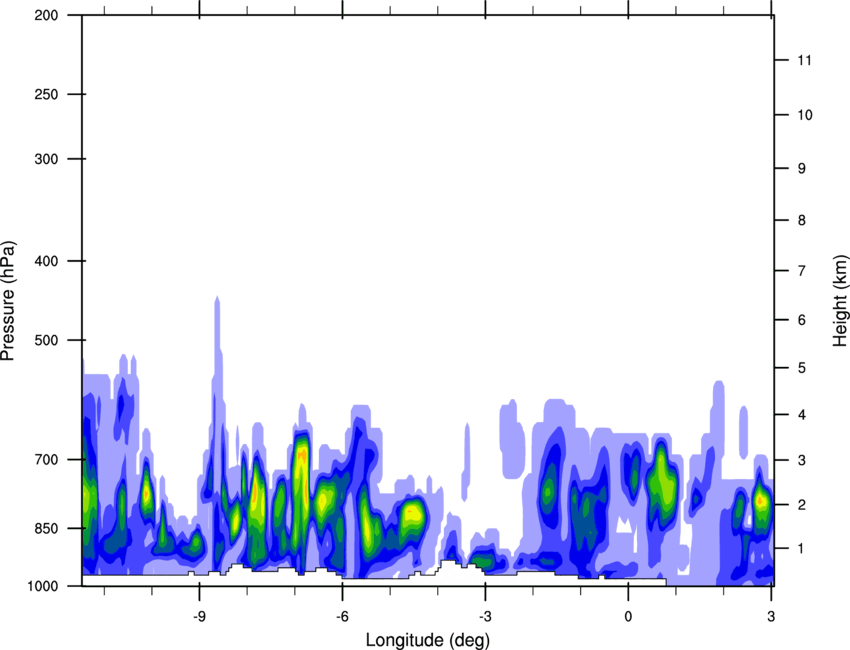Click the longitude tick label 3
This screenshot has width=850, height=650.
pos(771,616)
